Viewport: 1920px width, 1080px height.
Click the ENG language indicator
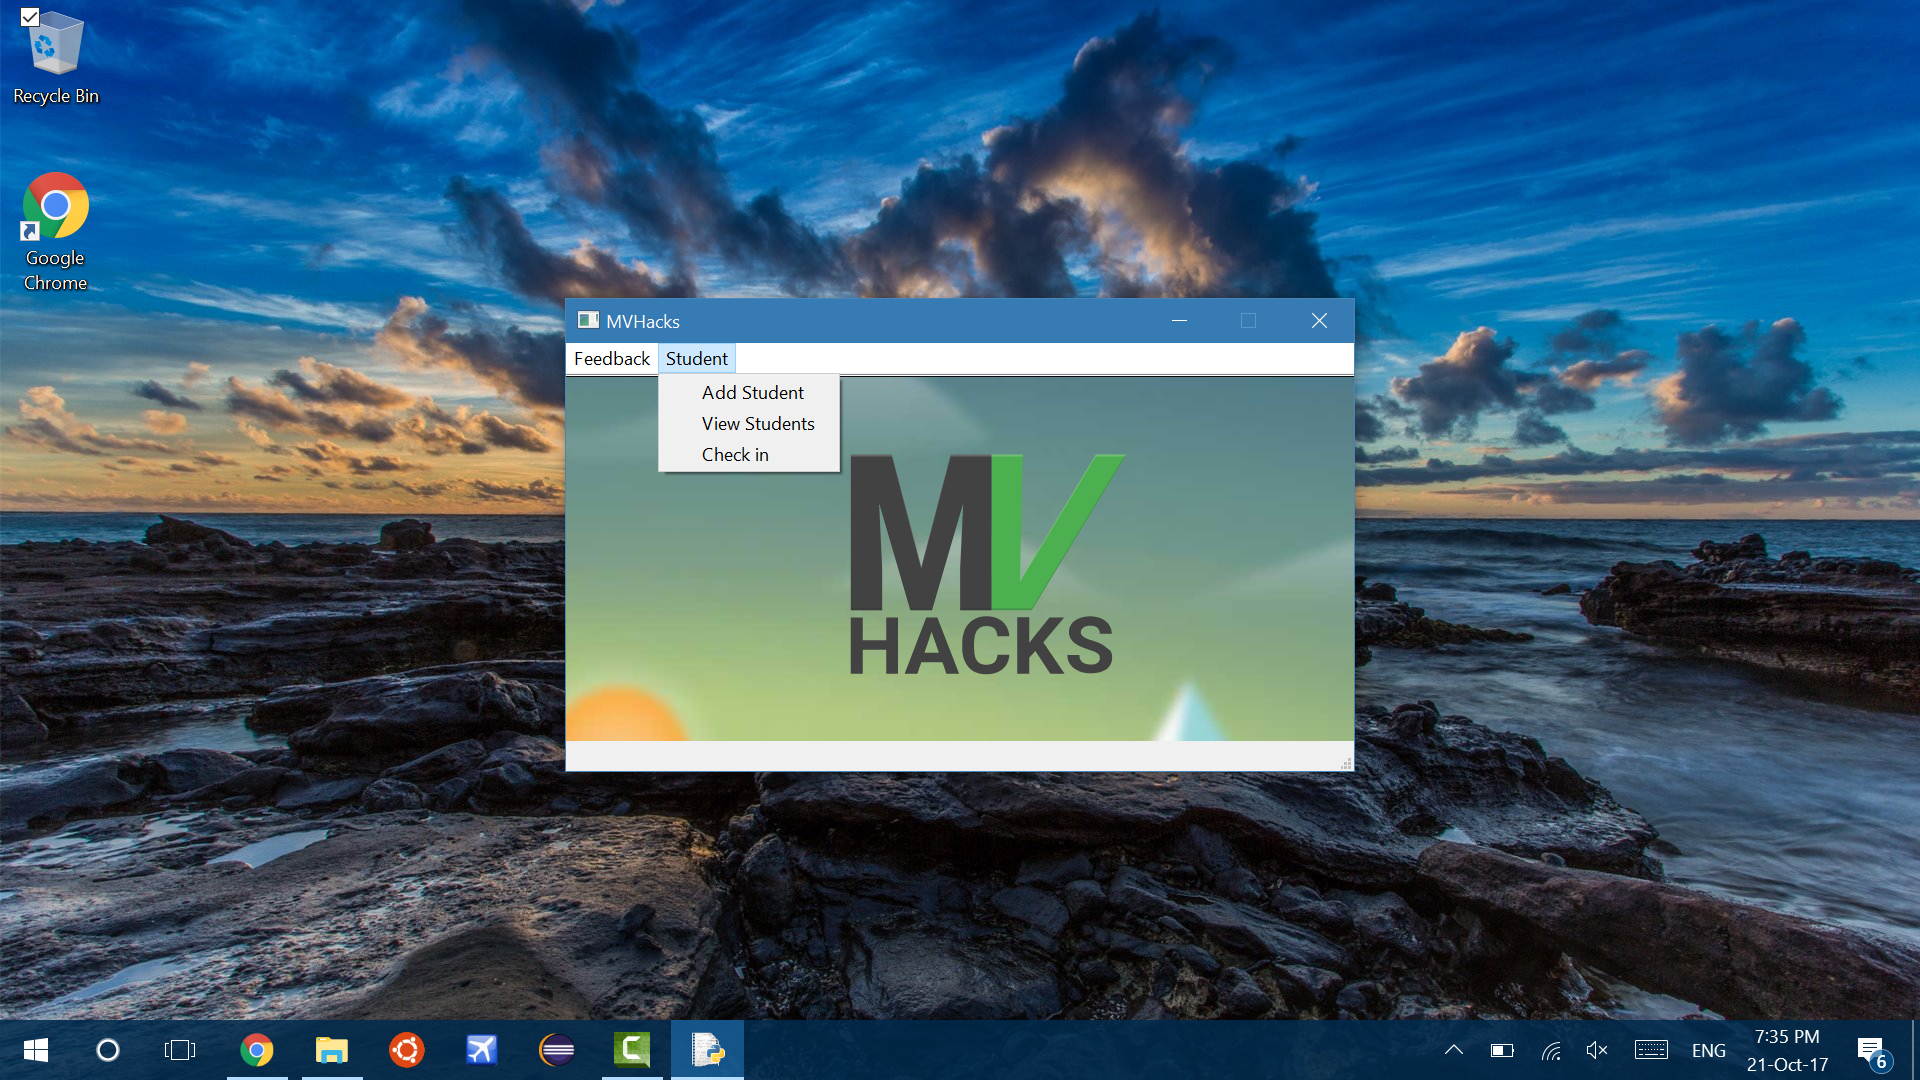pos(1708,1051)
